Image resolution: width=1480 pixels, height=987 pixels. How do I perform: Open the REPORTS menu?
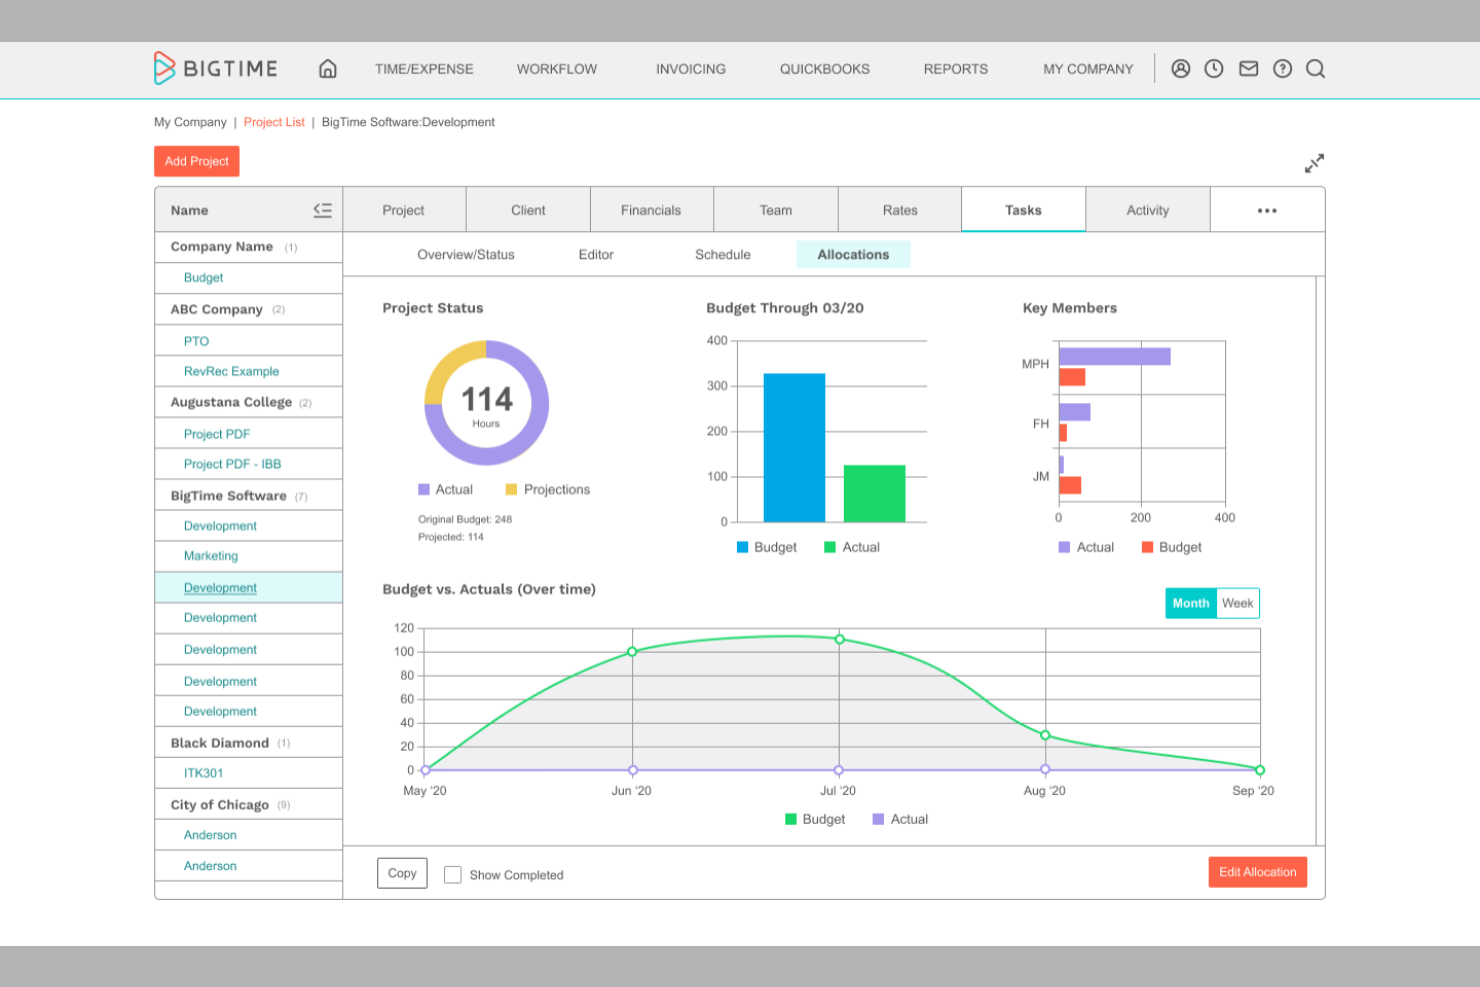click(x=956, y=69)
